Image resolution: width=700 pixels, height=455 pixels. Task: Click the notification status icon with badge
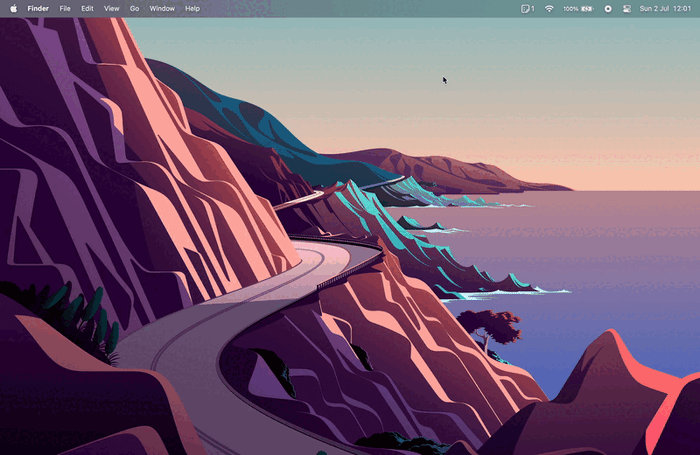pos(525,8)
